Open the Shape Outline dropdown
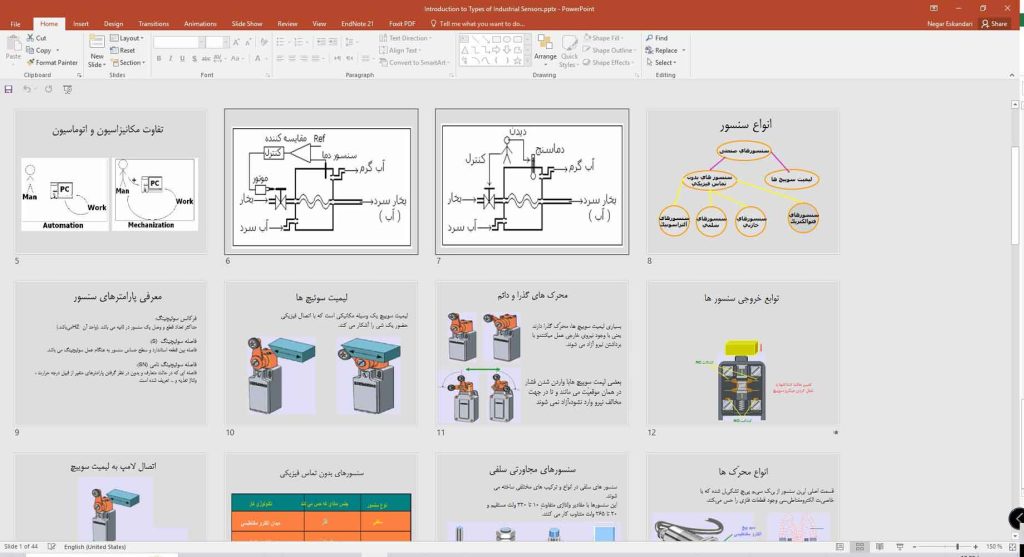 [609, 50]
